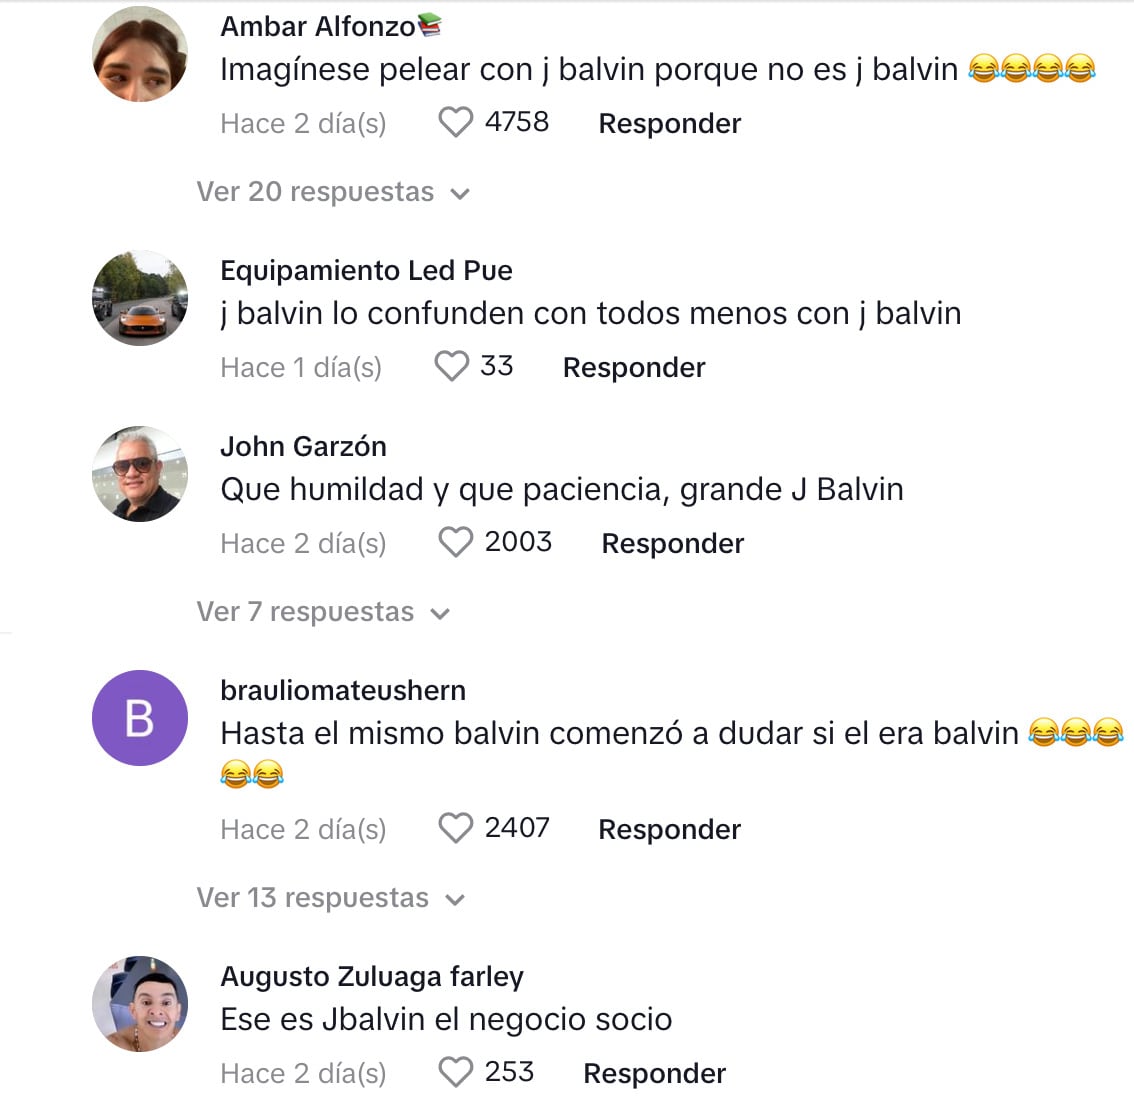The image size is (1134, 1118).
Task: Heart the brauliomateushern comment
Action: click(456, 828)
